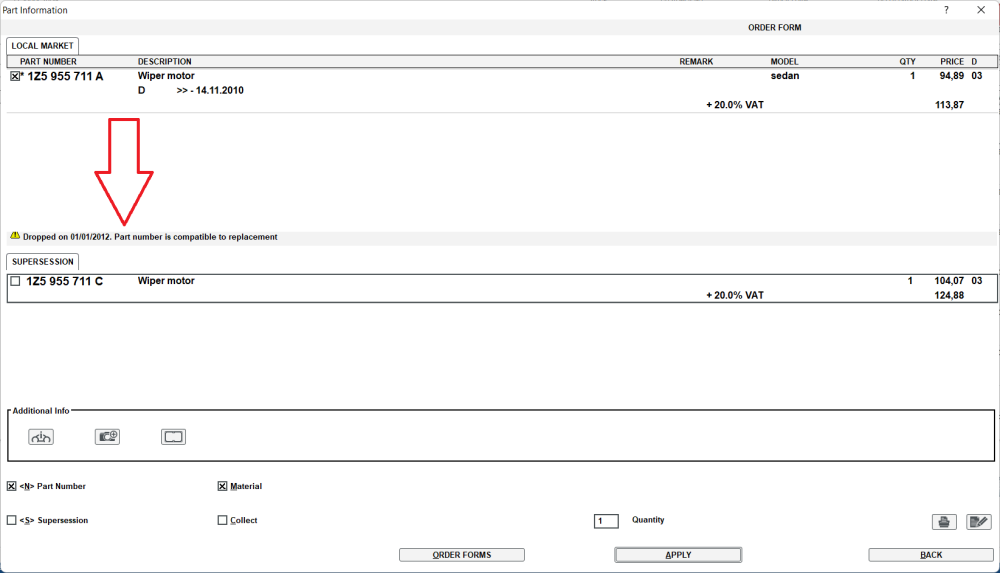
Task: Click the QTY column header
Action: click(x=908, y=62)
